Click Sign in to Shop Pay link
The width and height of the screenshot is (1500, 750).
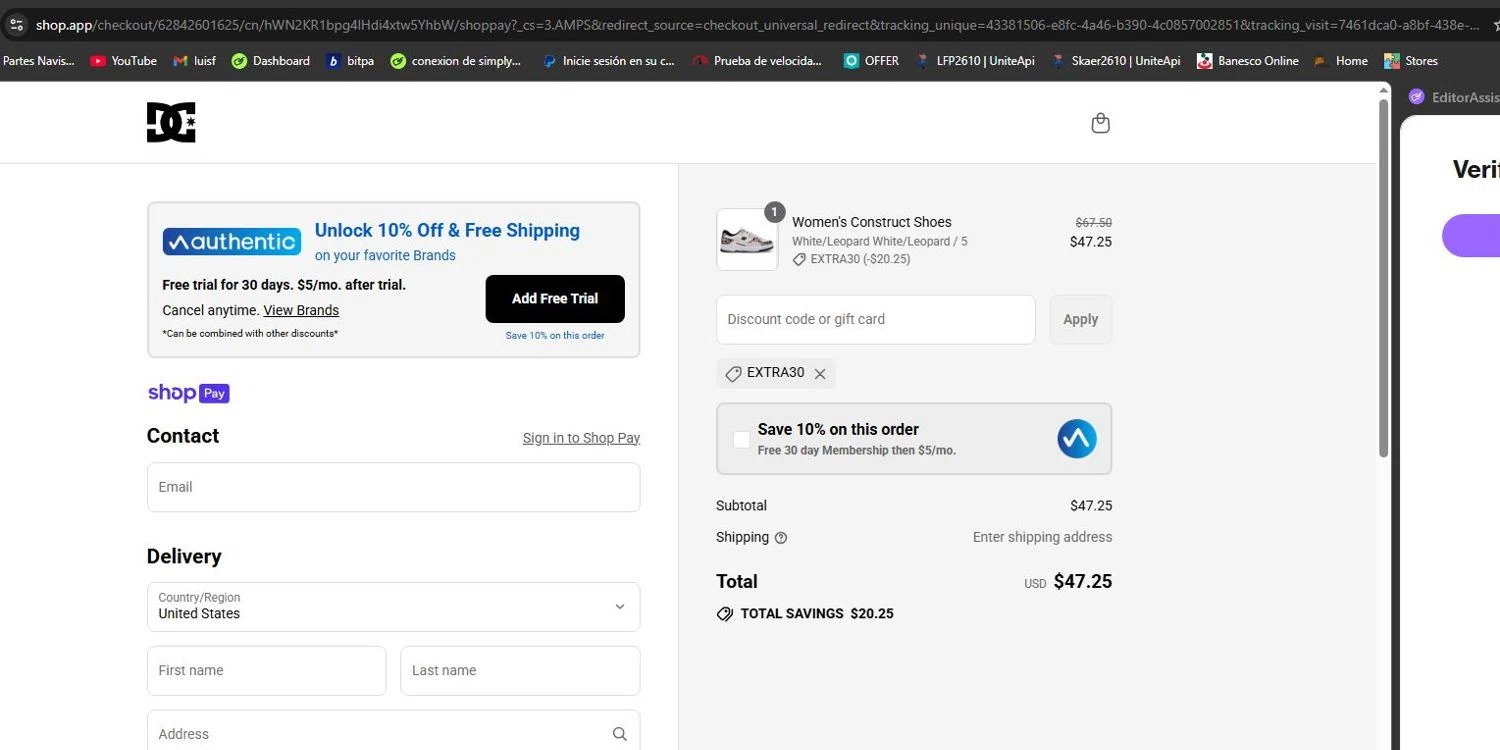[x=581, y=438]
